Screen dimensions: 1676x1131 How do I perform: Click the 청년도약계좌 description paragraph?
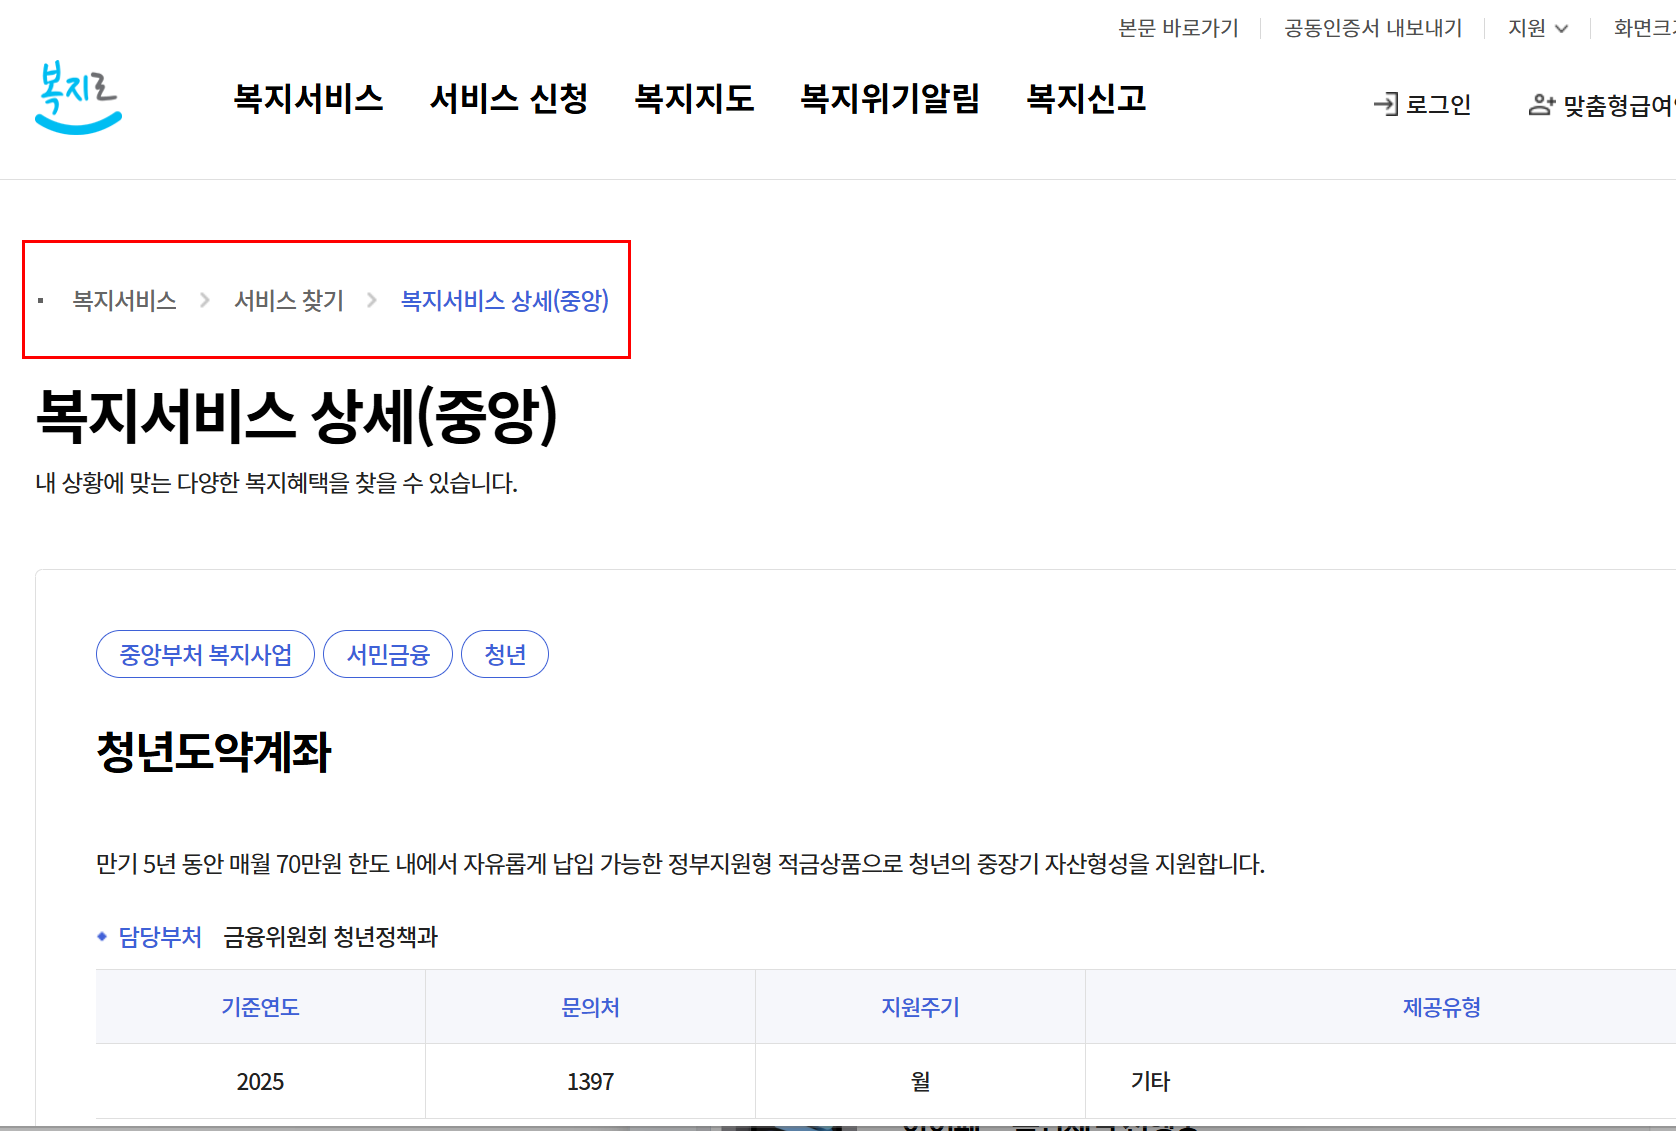point(680,864)
